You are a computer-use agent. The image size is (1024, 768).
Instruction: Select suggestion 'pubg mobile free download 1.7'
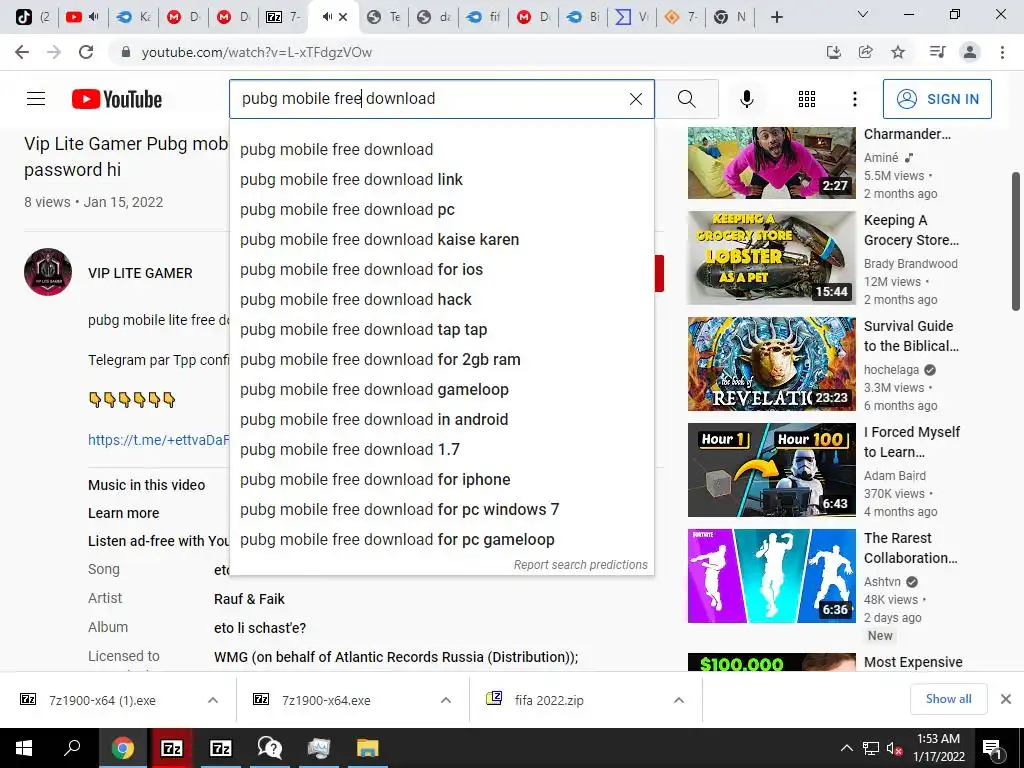[x=441, y=450]
